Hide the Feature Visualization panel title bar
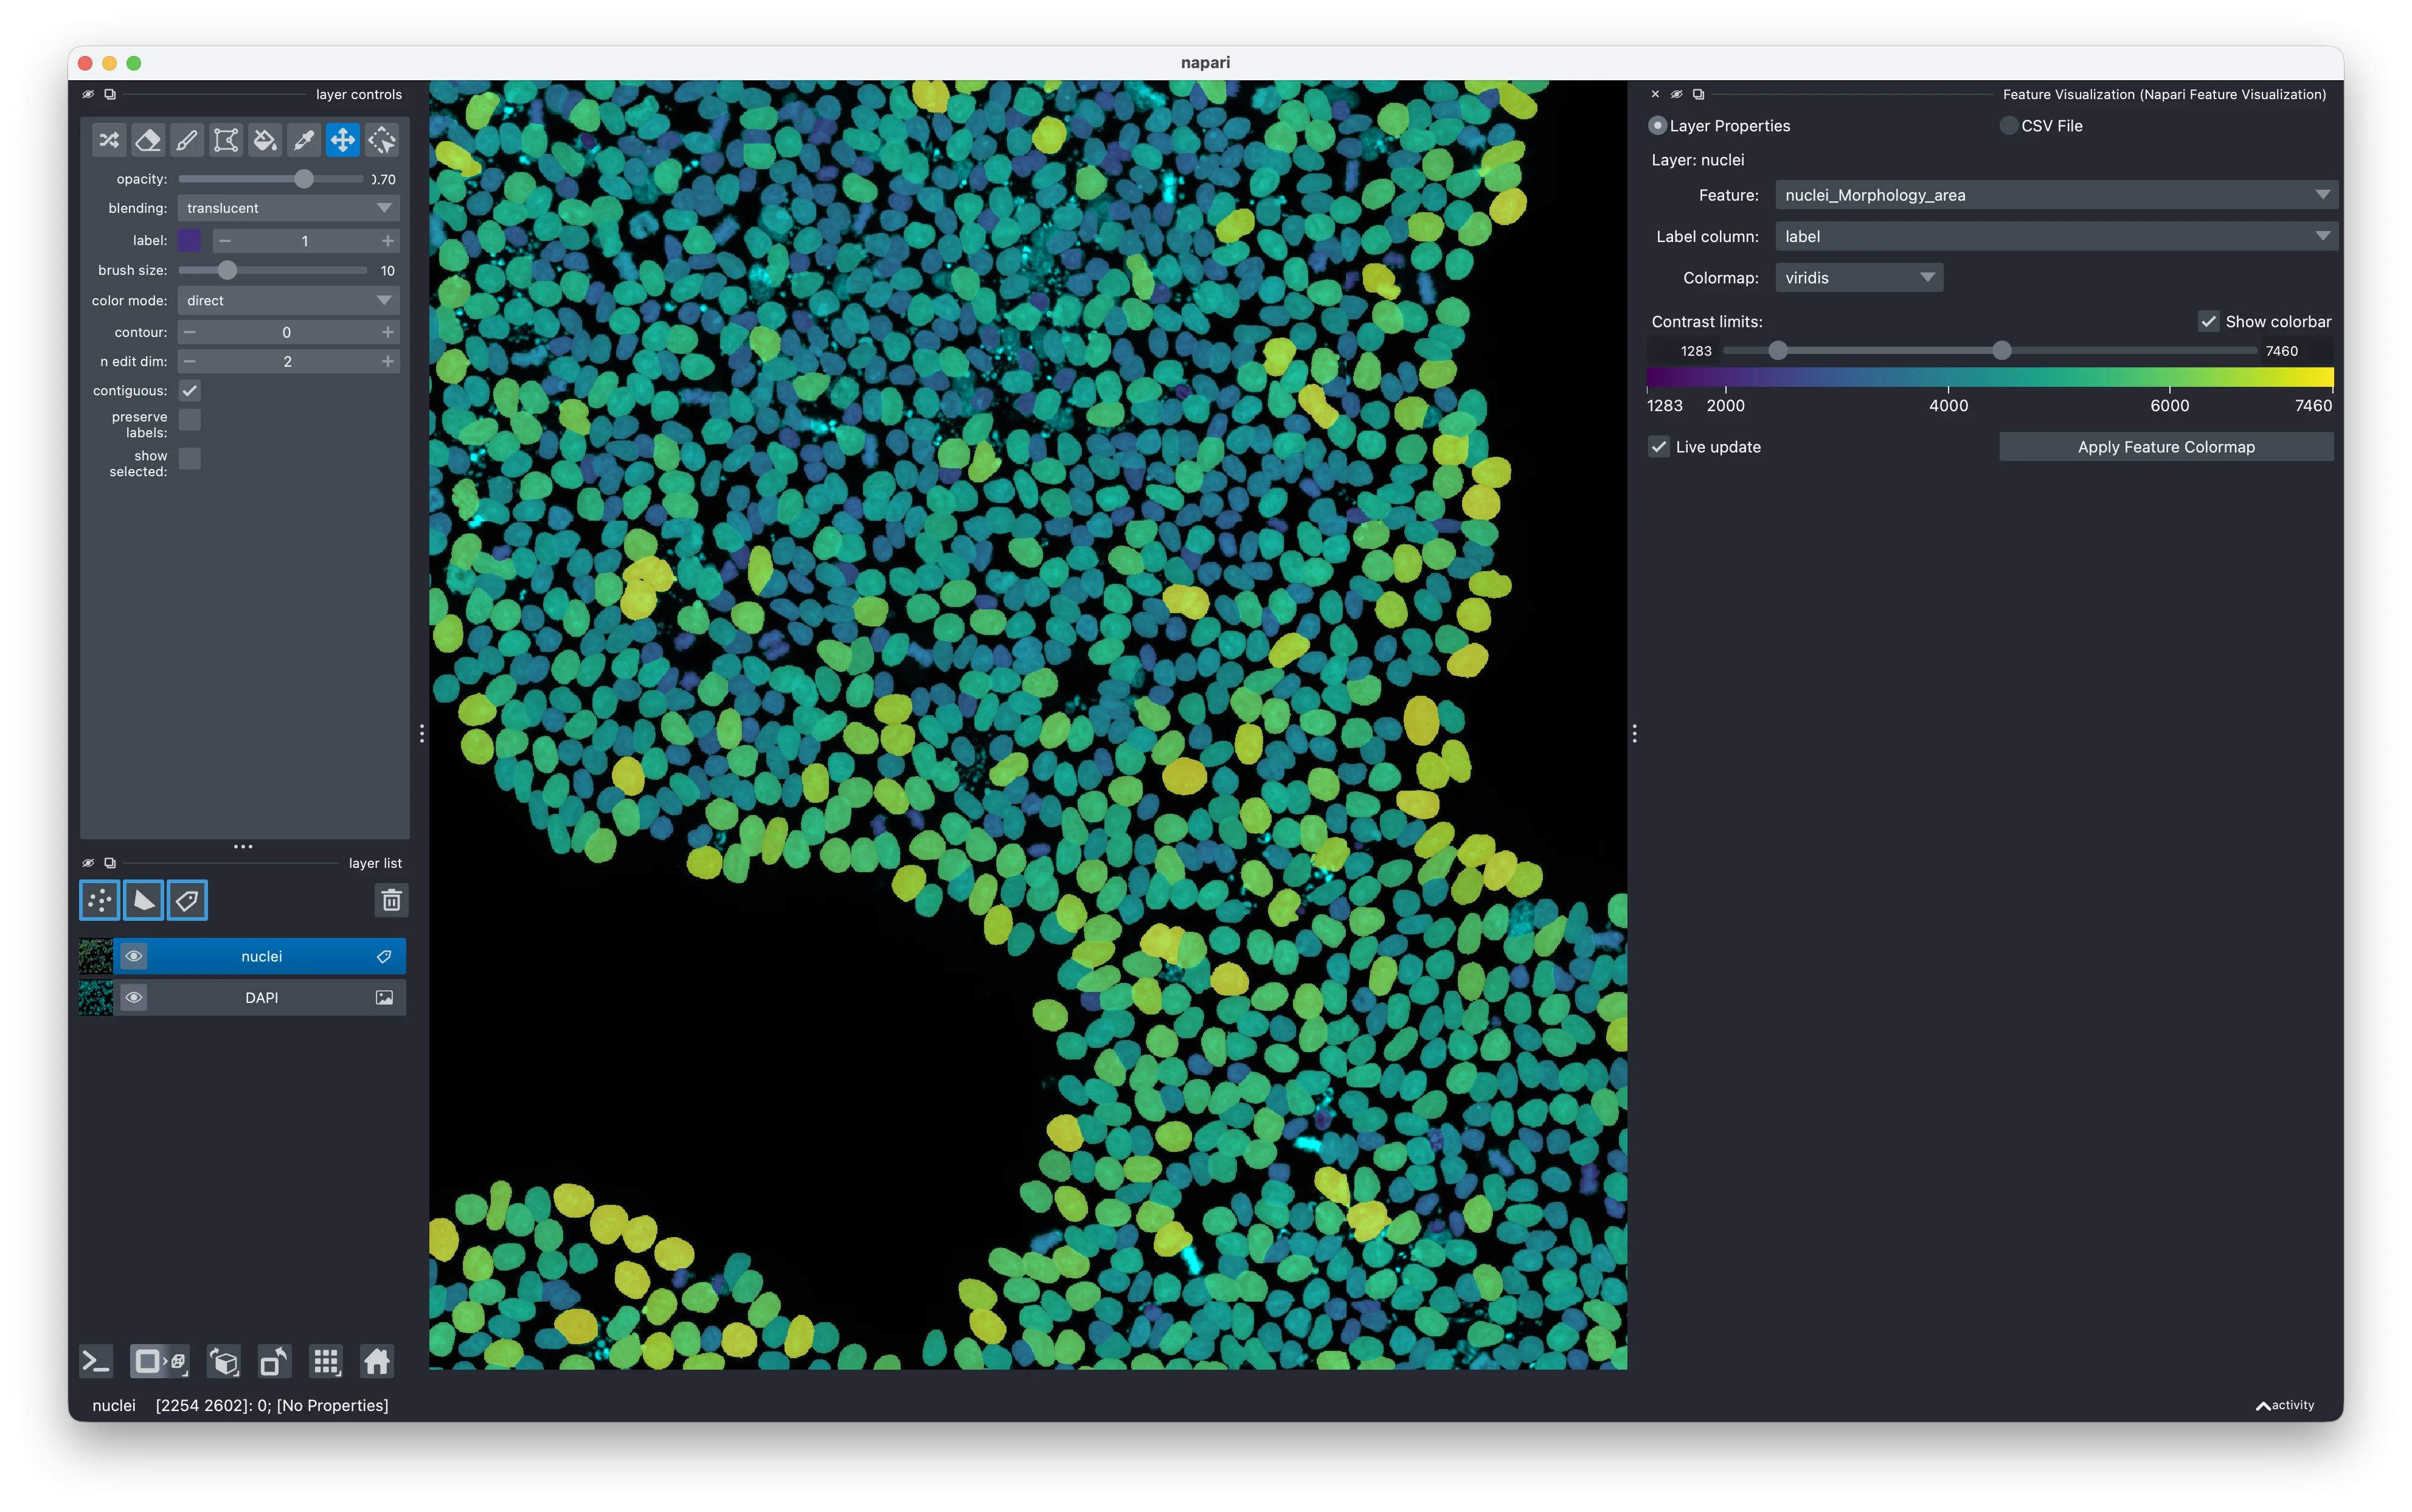 [1677, 94]
